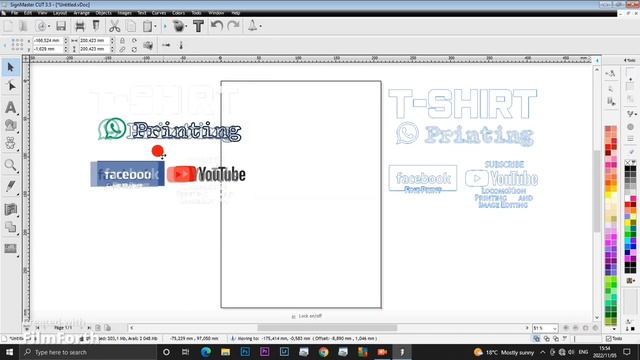Open Photoshop from the taskbar
This screenshot has width=640, height=360.
coord(245,352)
